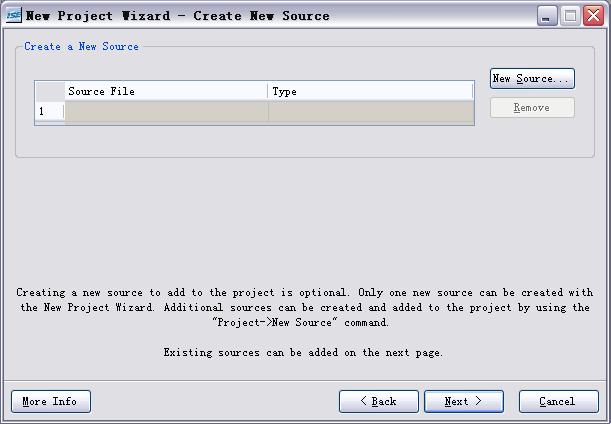Minimize the New Project Wizard window
This screenshot has height=424, width=611.
547,16
